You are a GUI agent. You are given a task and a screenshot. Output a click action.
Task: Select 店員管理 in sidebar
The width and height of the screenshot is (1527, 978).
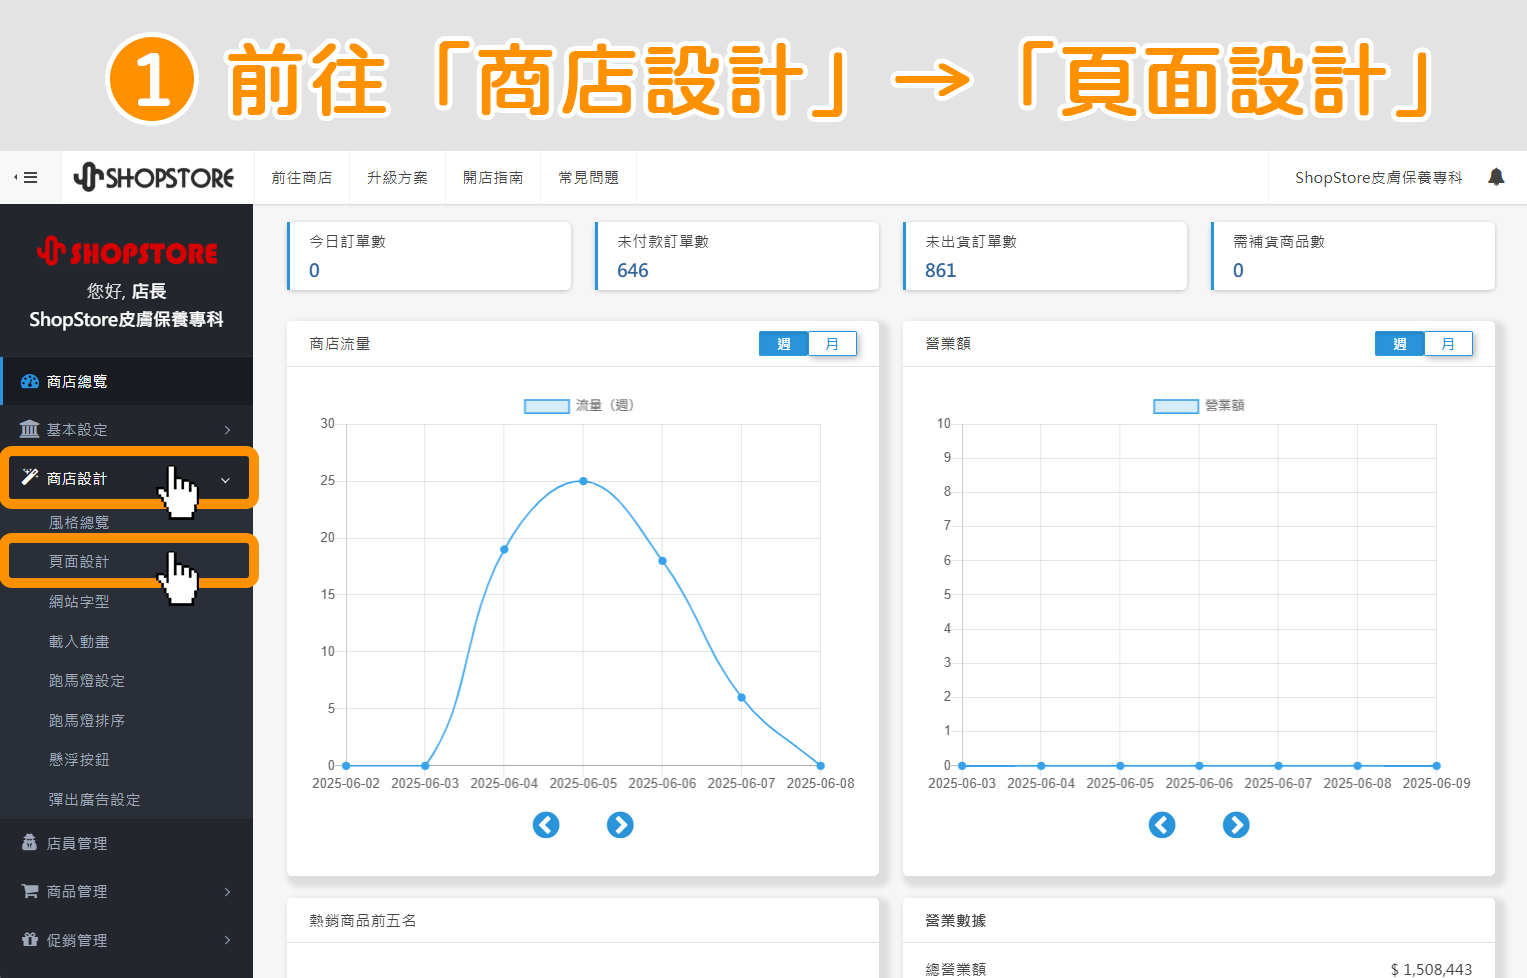[126, 843]
